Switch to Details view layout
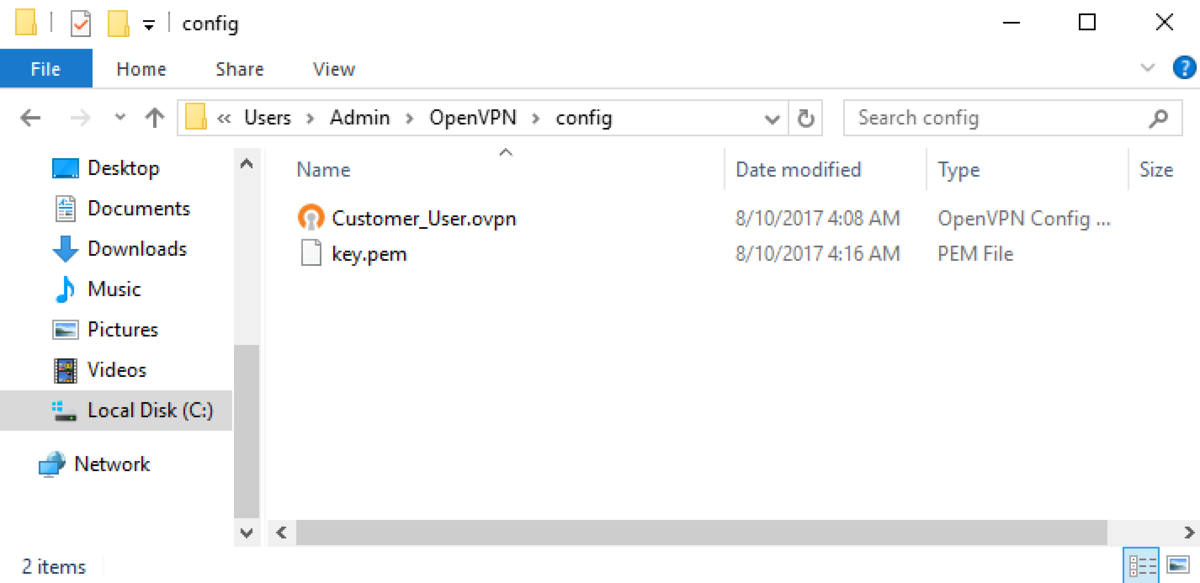Screen dimensions: 1200x583 tap(1141, 567)
